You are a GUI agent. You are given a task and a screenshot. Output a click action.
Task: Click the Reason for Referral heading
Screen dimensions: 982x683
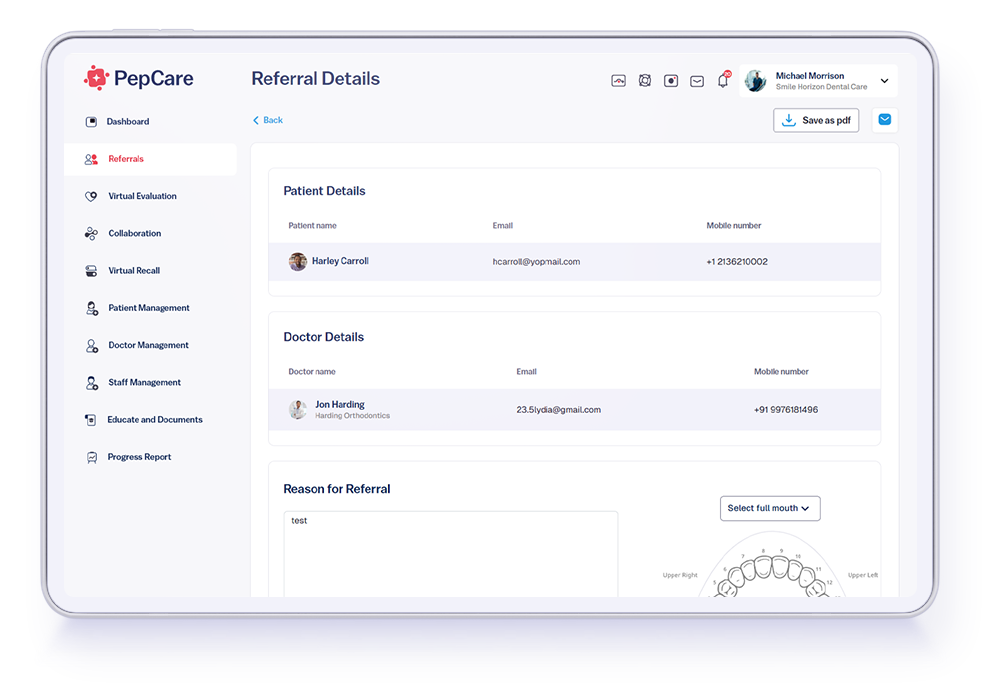pyautogui.click(x=337, y=489)
